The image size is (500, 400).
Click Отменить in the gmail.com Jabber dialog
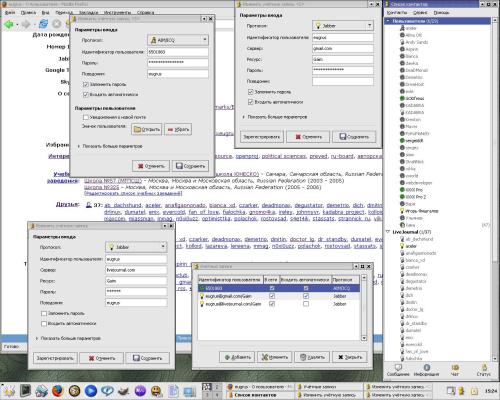pos(308,137)
